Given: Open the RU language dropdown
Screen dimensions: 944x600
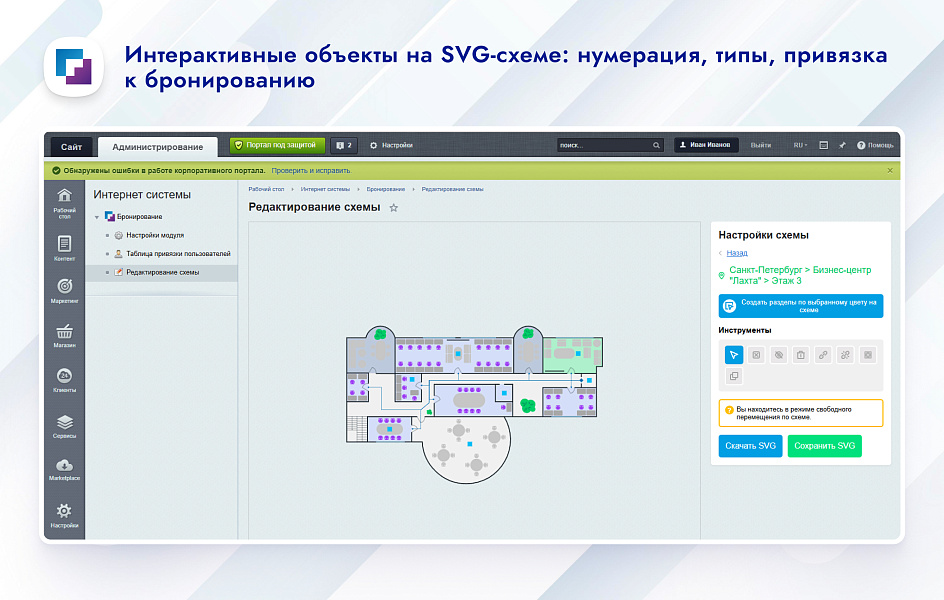Looking at the screenshot, I should click(800, 145).
